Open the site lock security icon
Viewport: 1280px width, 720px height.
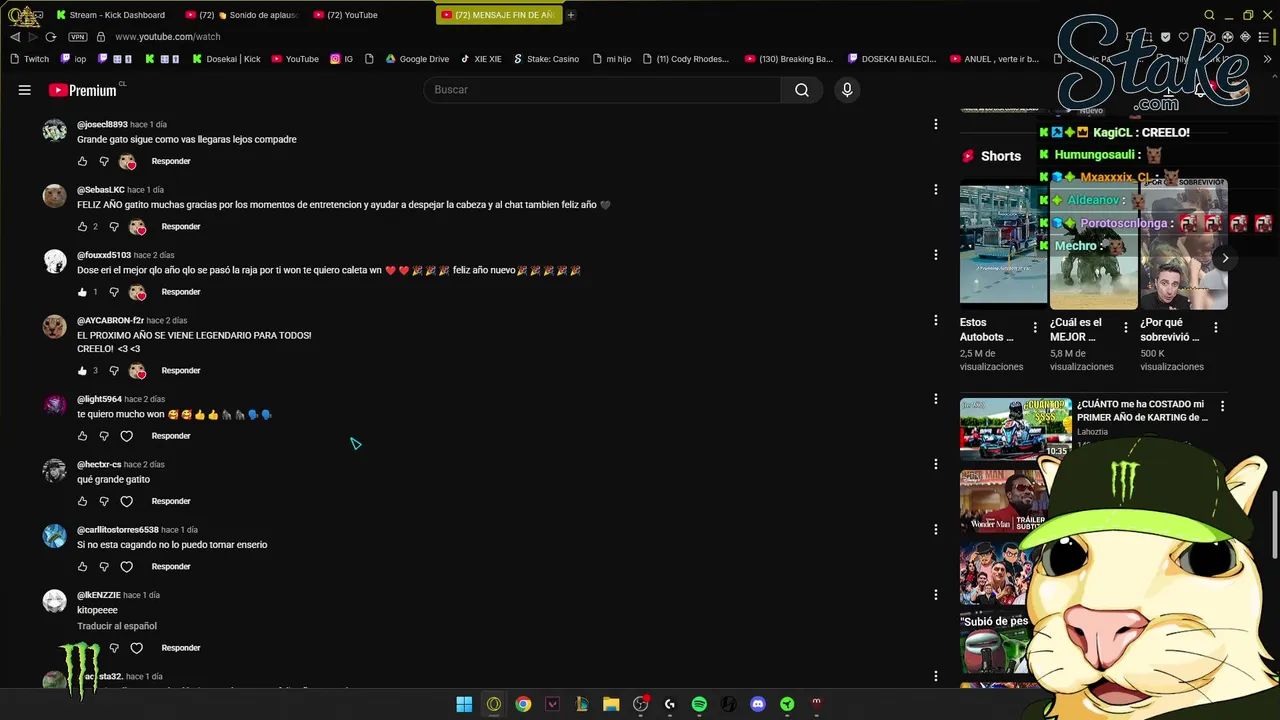100,37
